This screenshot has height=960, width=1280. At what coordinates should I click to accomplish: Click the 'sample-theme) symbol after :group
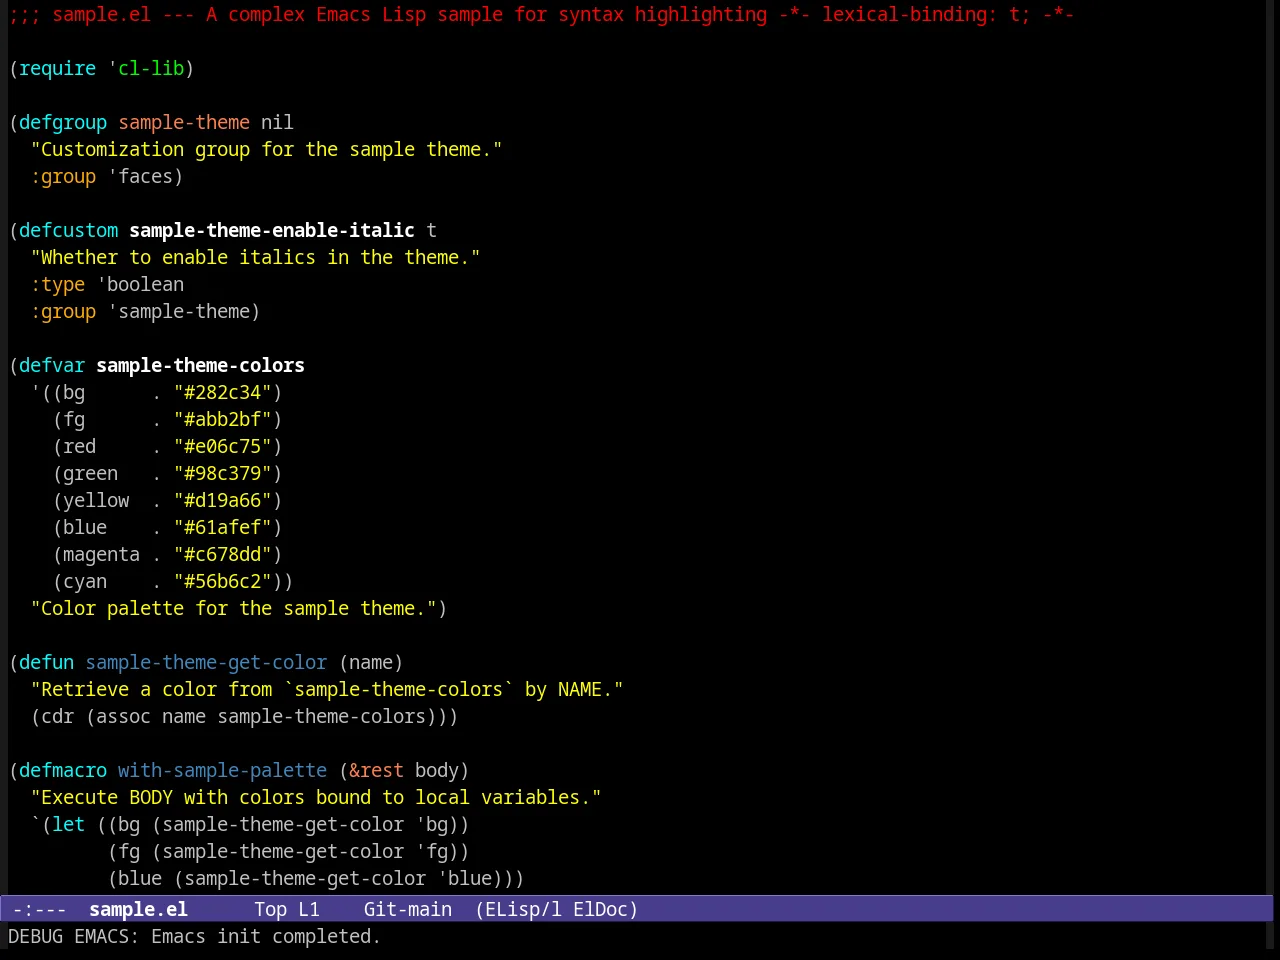click(184, 311)
